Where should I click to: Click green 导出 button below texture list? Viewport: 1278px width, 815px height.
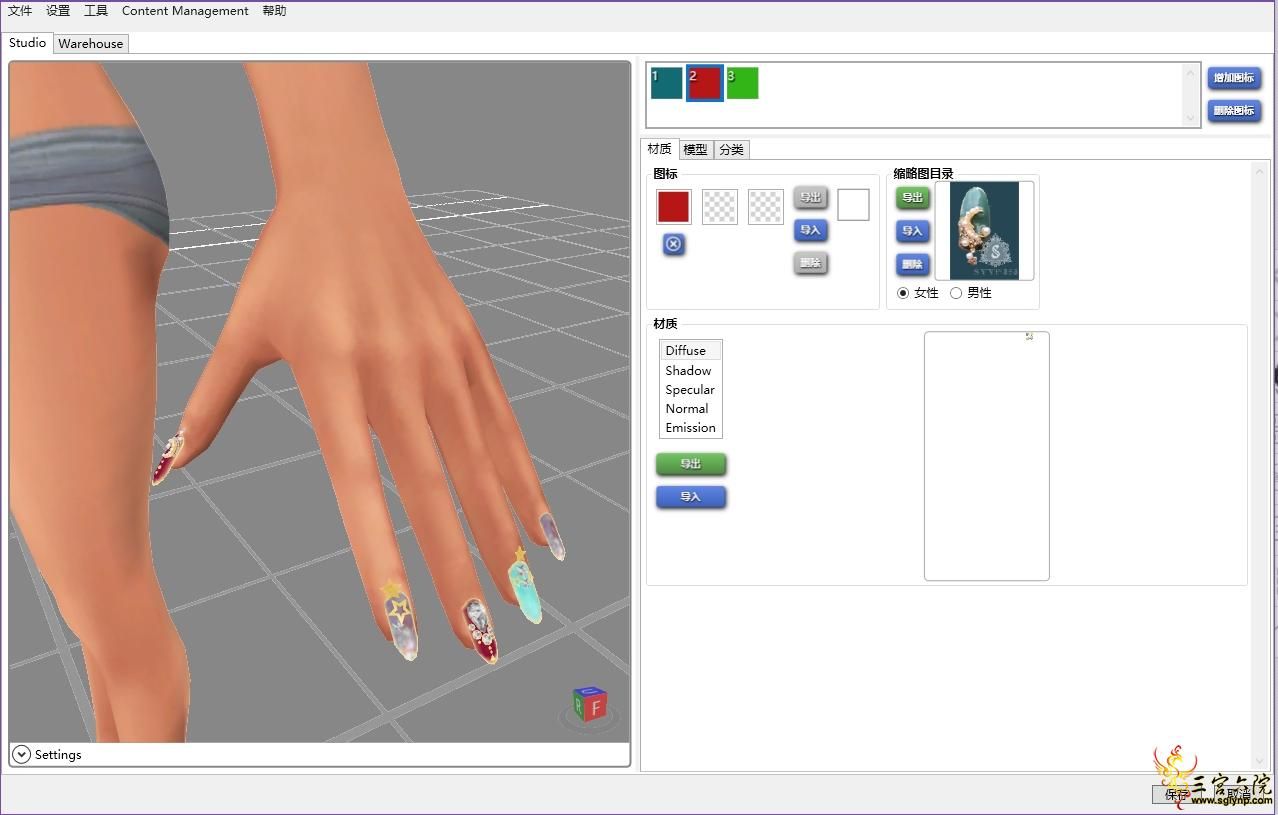pos(691,464)
